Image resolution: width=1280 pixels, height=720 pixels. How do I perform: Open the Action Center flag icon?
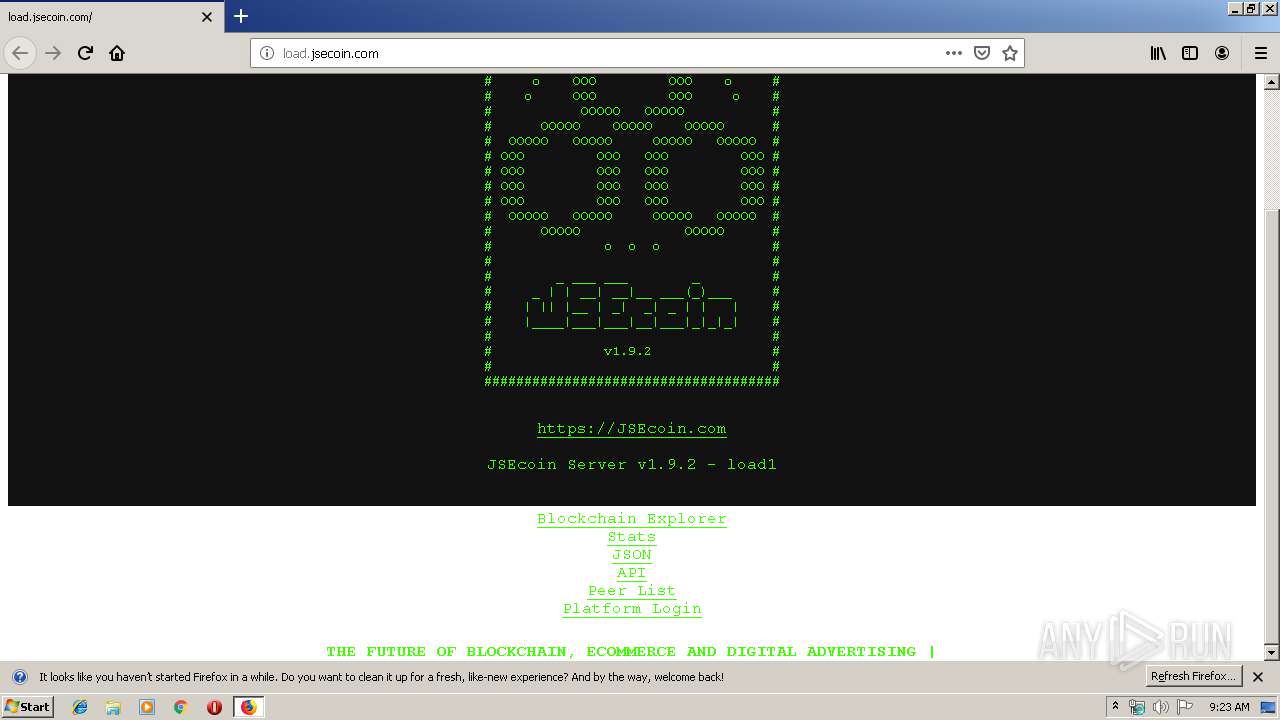(1185, 707)
